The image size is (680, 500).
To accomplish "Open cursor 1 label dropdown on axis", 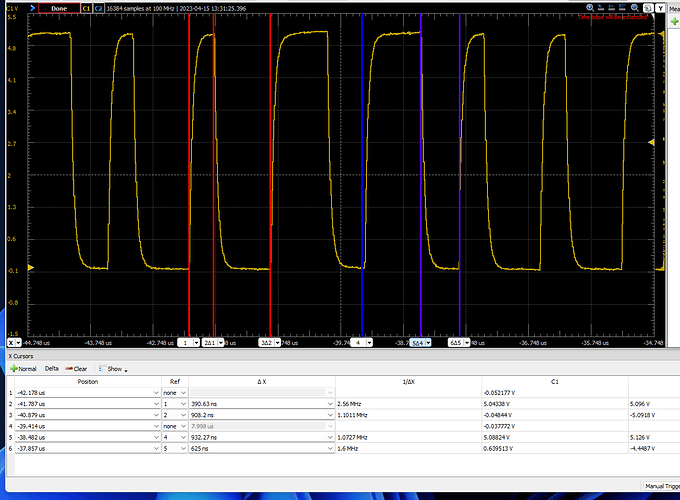I will tap(196, 343).
